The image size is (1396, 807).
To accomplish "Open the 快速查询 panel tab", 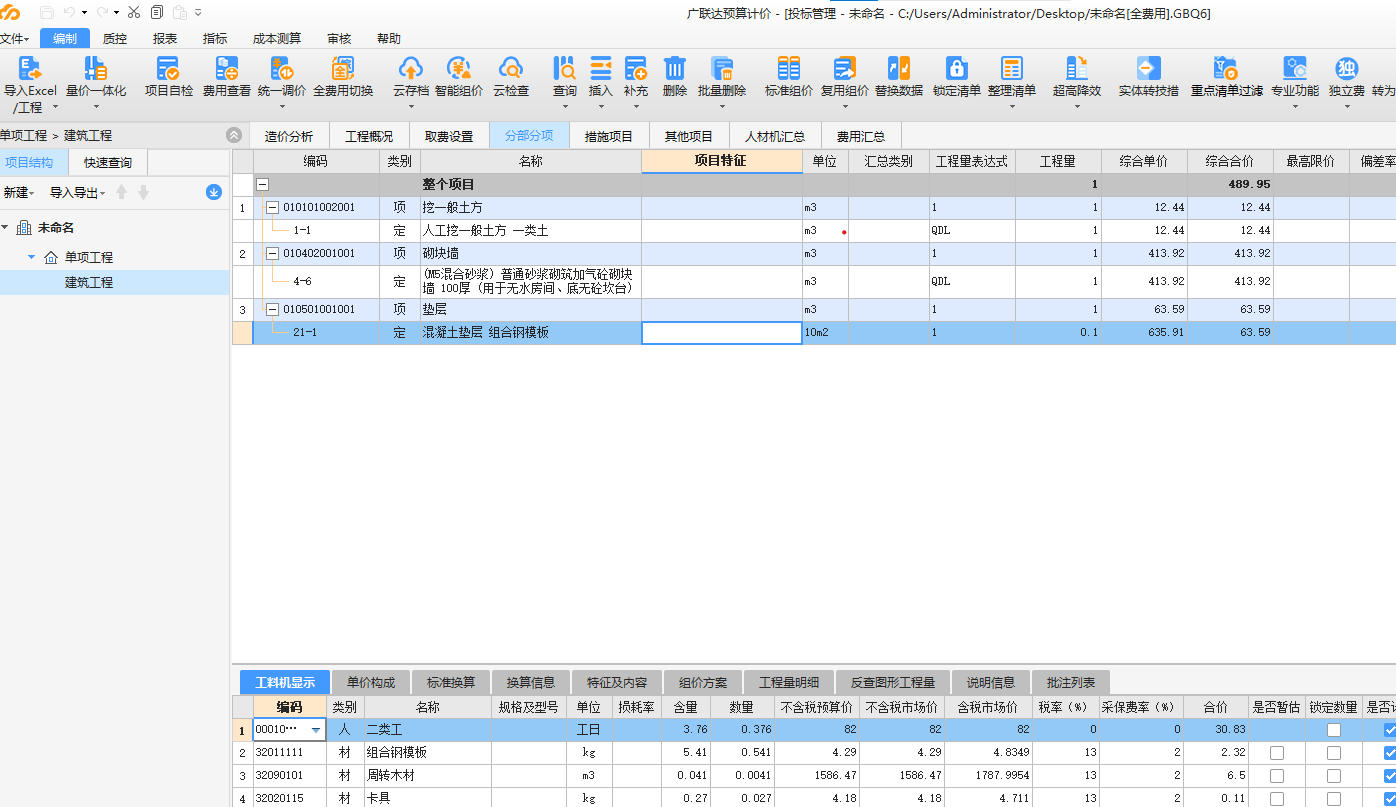I will tap(108, 163).
